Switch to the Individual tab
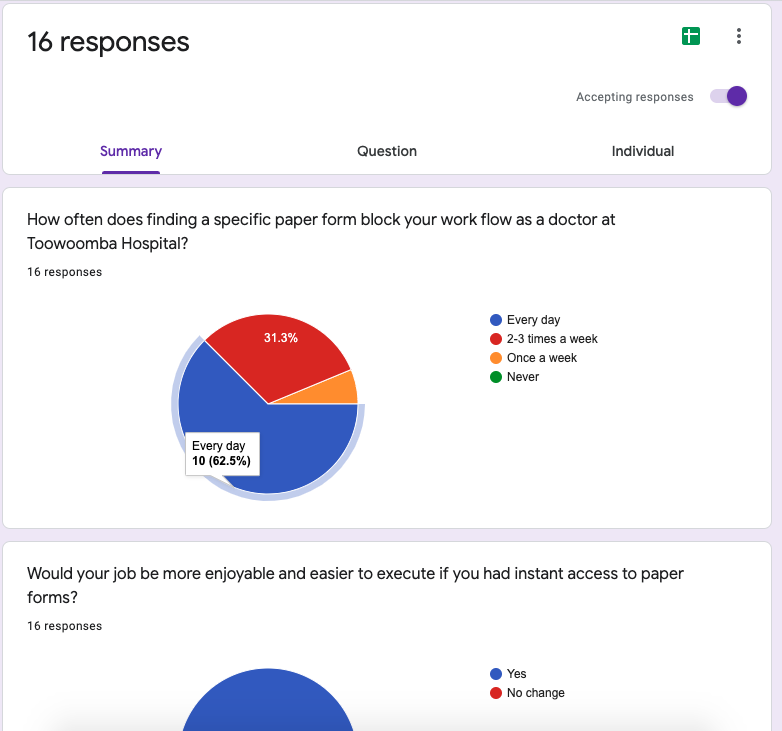 click(x=643, y=151)
